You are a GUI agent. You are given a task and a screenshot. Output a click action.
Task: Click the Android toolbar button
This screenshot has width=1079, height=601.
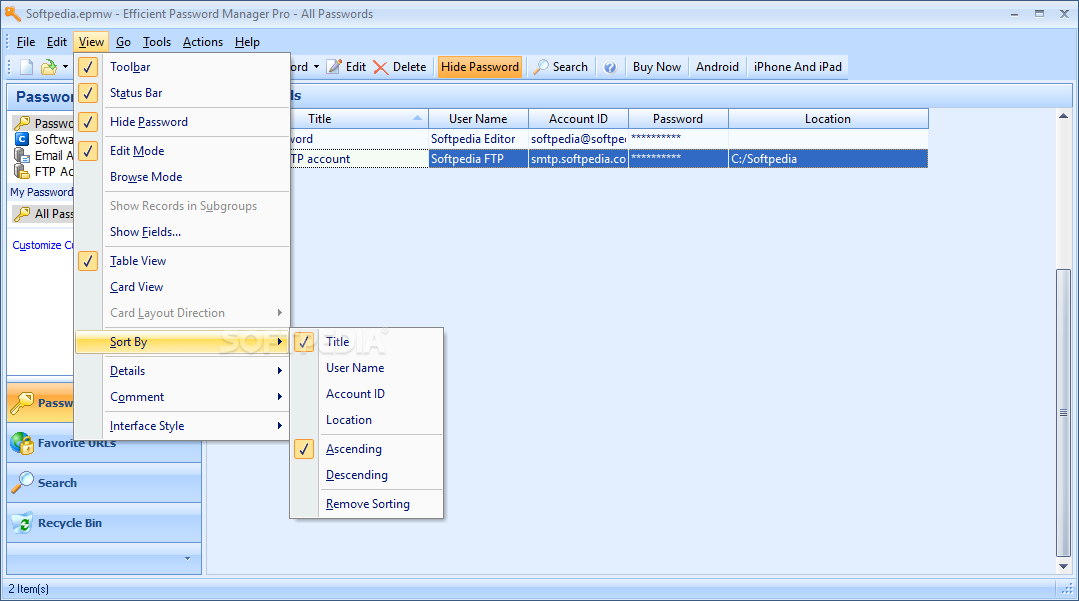pyautogui.click(x=717, y=67)
